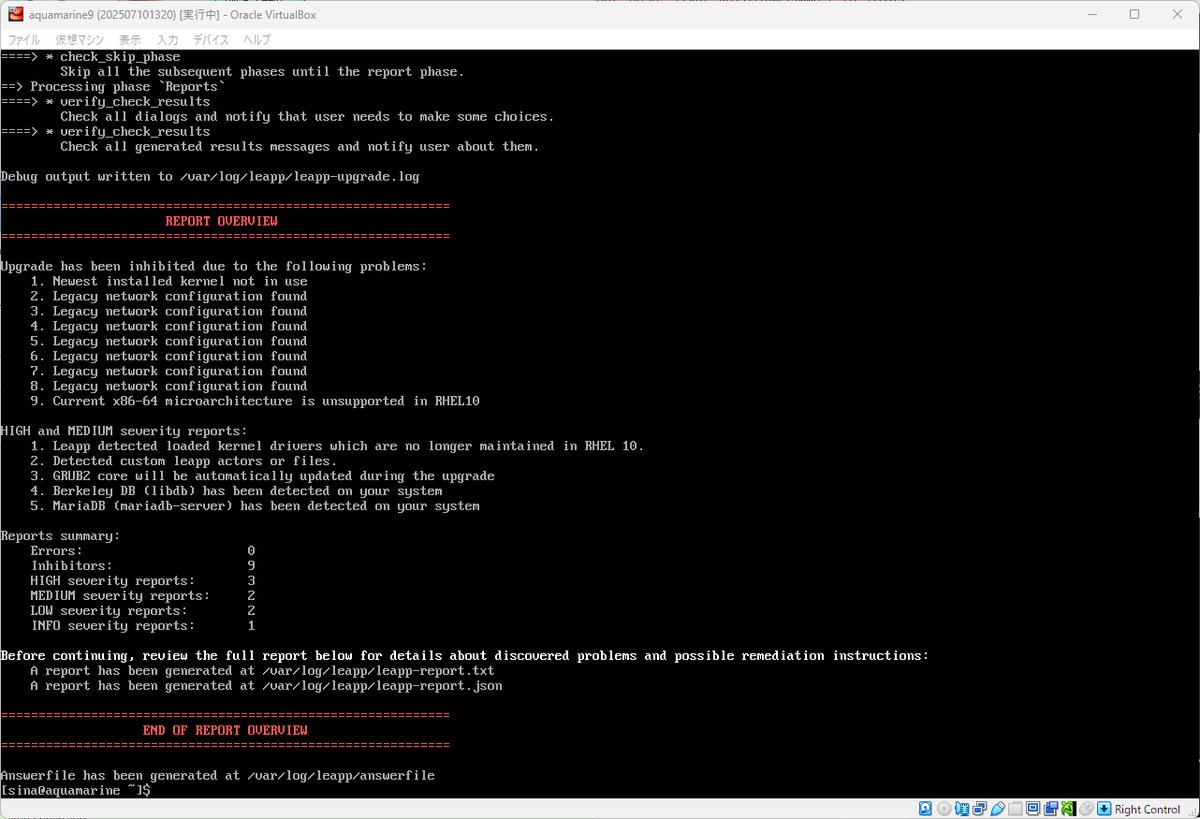Click inhibitor 5 Legacy network configuration line
The height and width of the screenshot is (819, 1200).
168,341
